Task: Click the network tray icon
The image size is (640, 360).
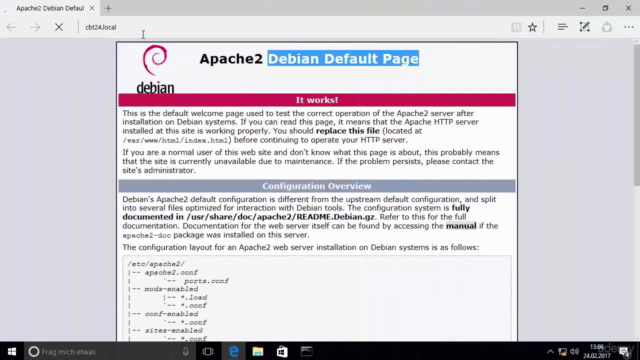Action: [562, 351]
